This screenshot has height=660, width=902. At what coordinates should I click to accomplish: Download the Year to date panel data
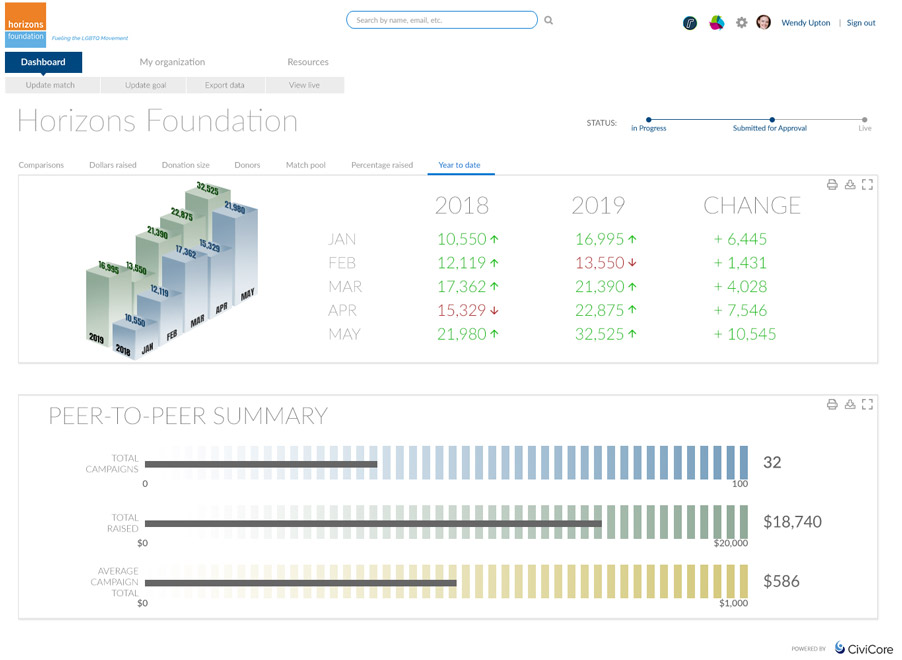coord(850,184)
